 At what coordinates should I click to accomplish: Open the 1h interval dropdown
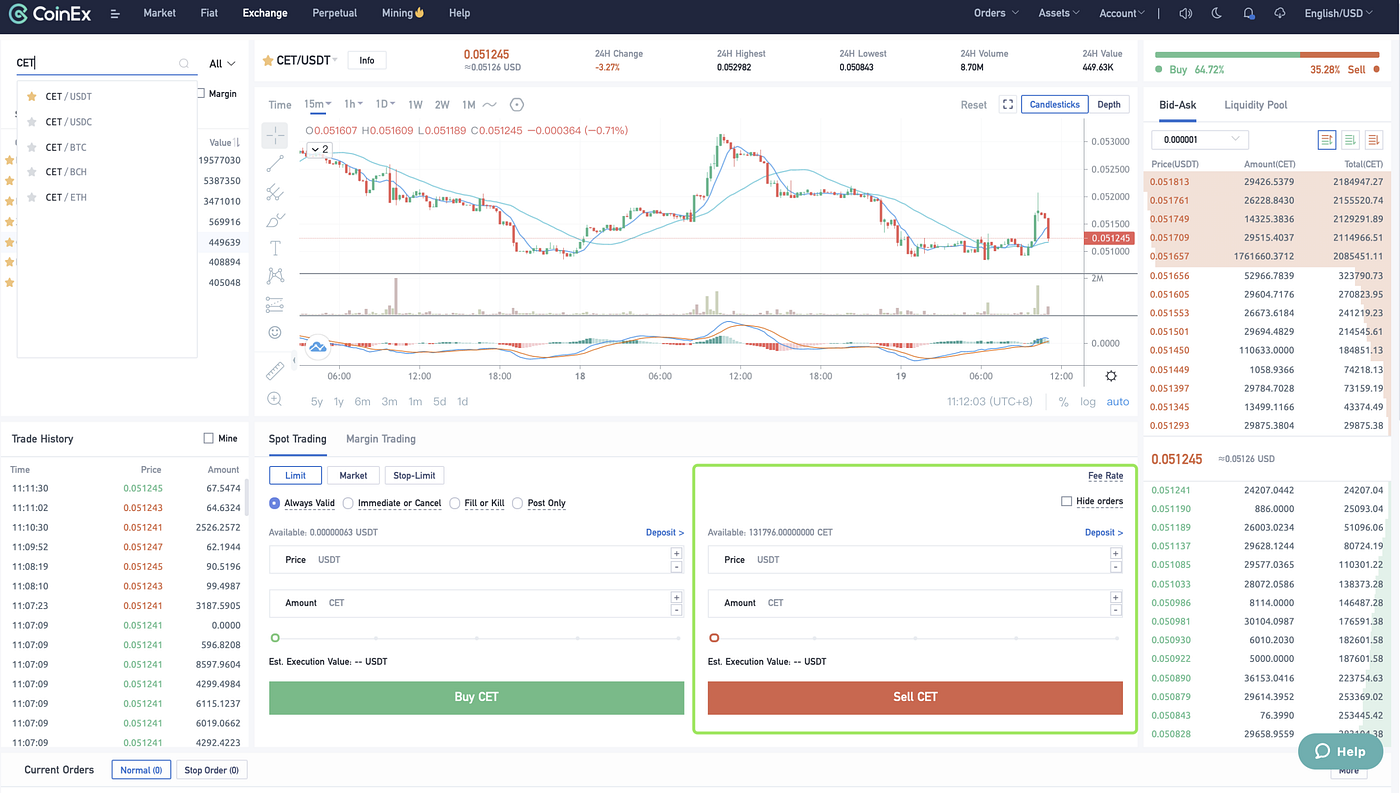tap(353, 104)
